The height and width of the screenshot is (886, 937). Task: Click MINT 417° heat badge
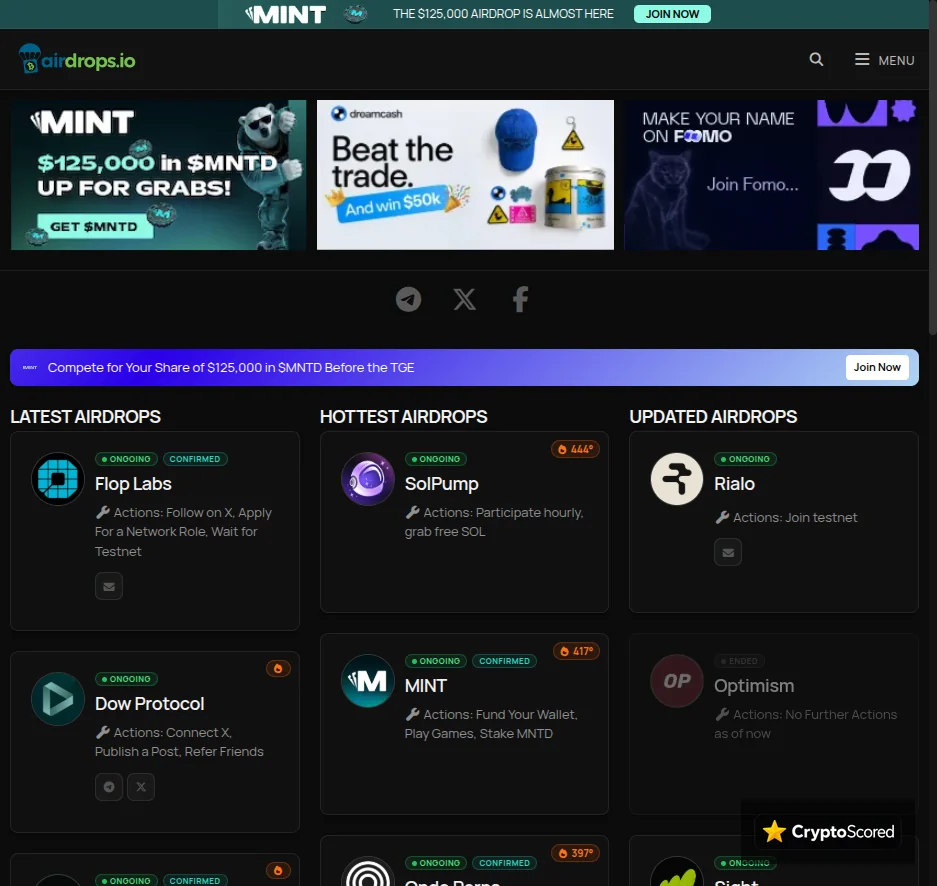click(577, 651)
